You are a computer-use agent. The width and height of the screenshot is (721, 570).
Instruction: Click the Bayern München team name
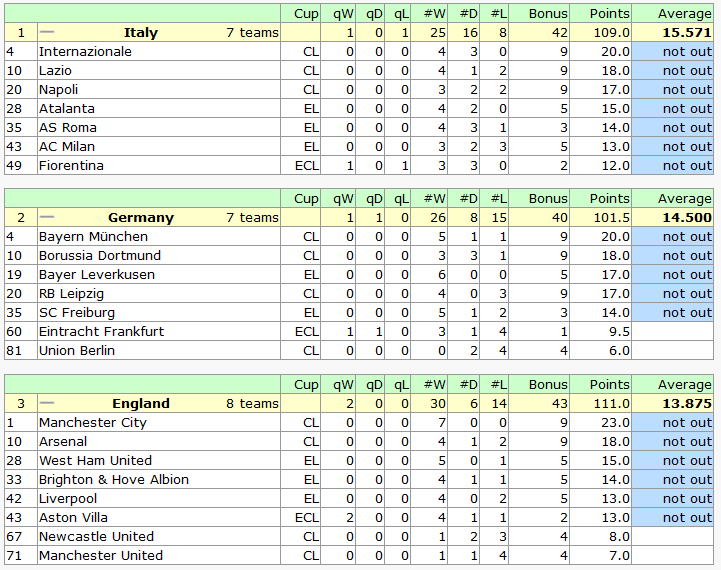point(93,237)
